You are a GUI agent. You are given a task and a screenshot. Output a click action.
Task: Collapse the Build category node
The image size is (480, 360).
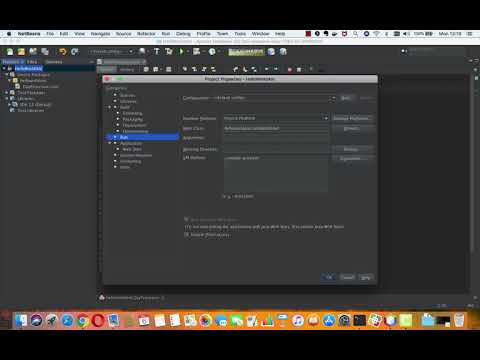[x=110, y=107]
